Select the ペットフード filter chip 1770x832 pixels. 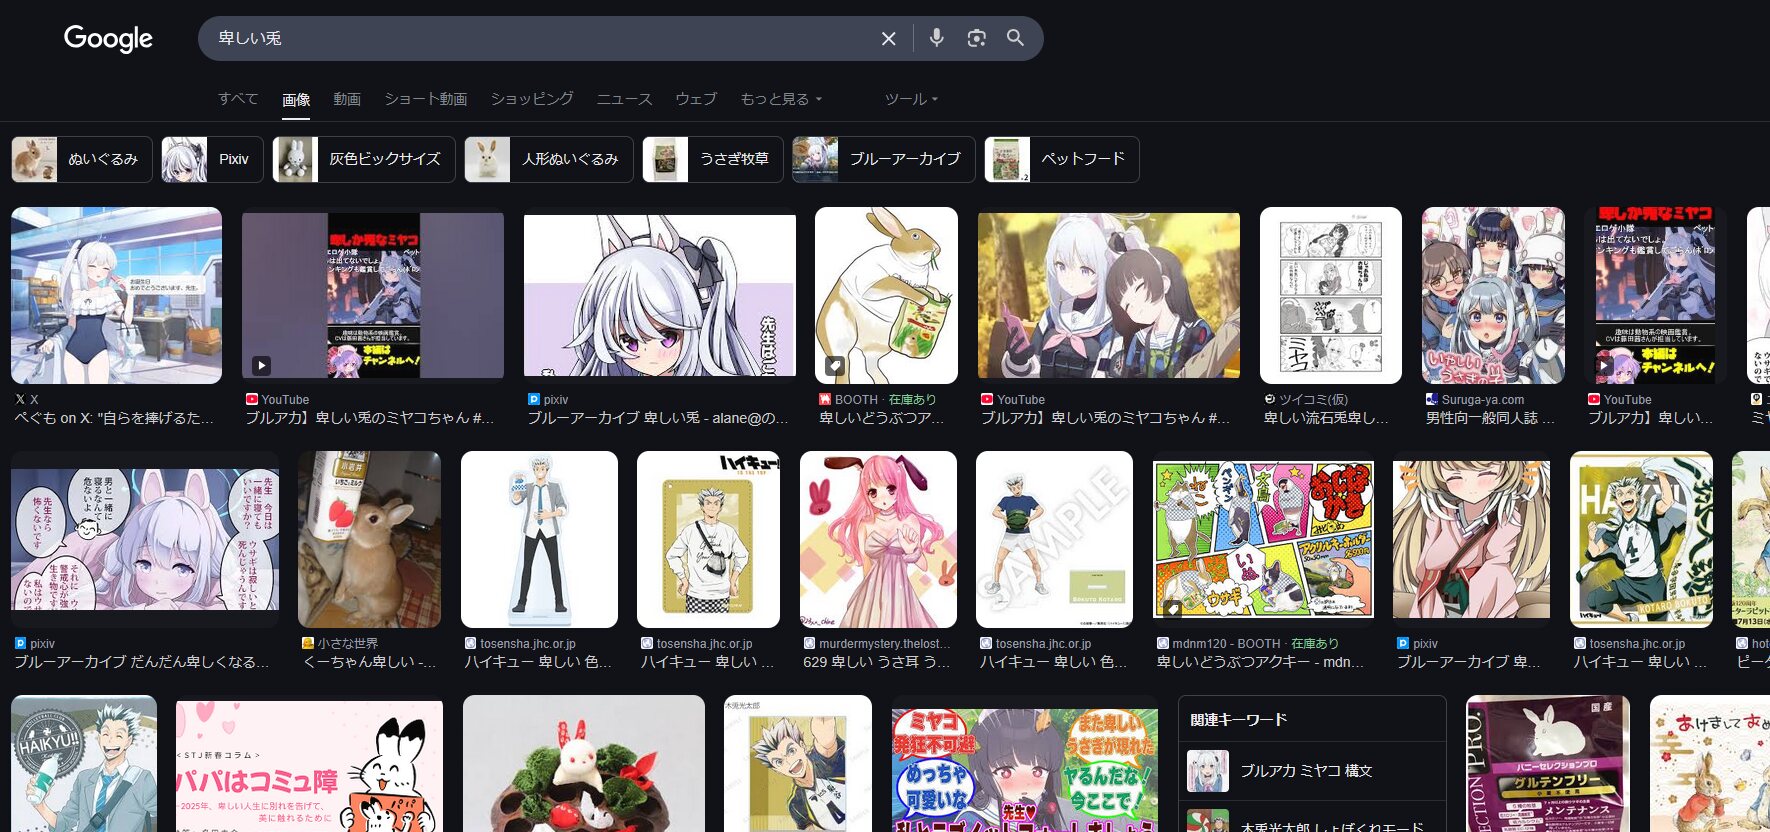[x=1062, y=159]
